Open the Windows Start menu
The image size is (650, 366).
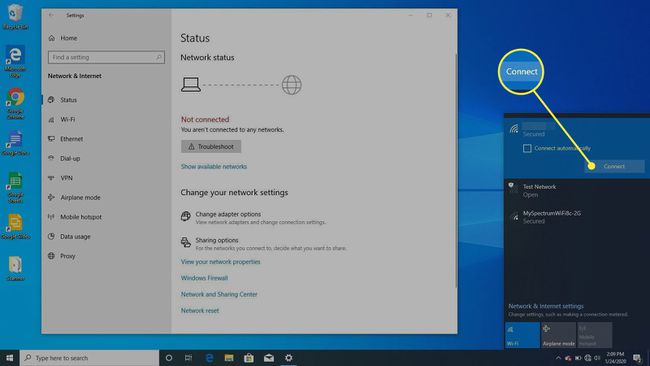(x=10, y=358)
